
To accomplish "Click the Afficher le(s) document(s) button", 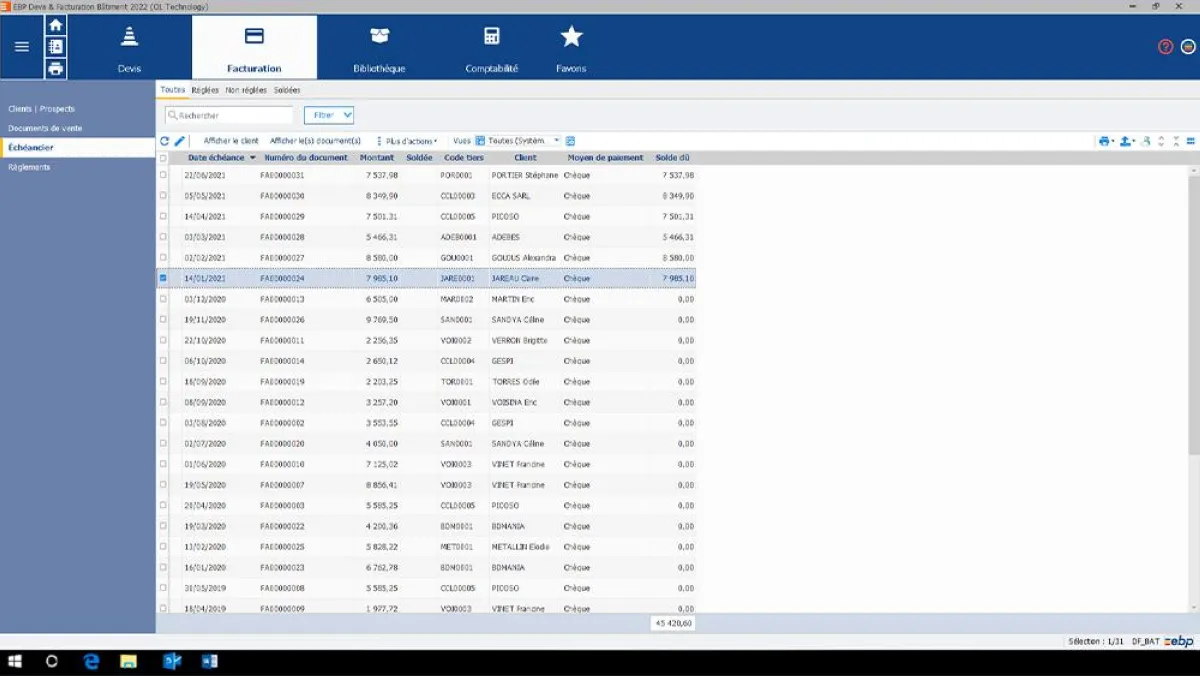I will tap(315, 141).
